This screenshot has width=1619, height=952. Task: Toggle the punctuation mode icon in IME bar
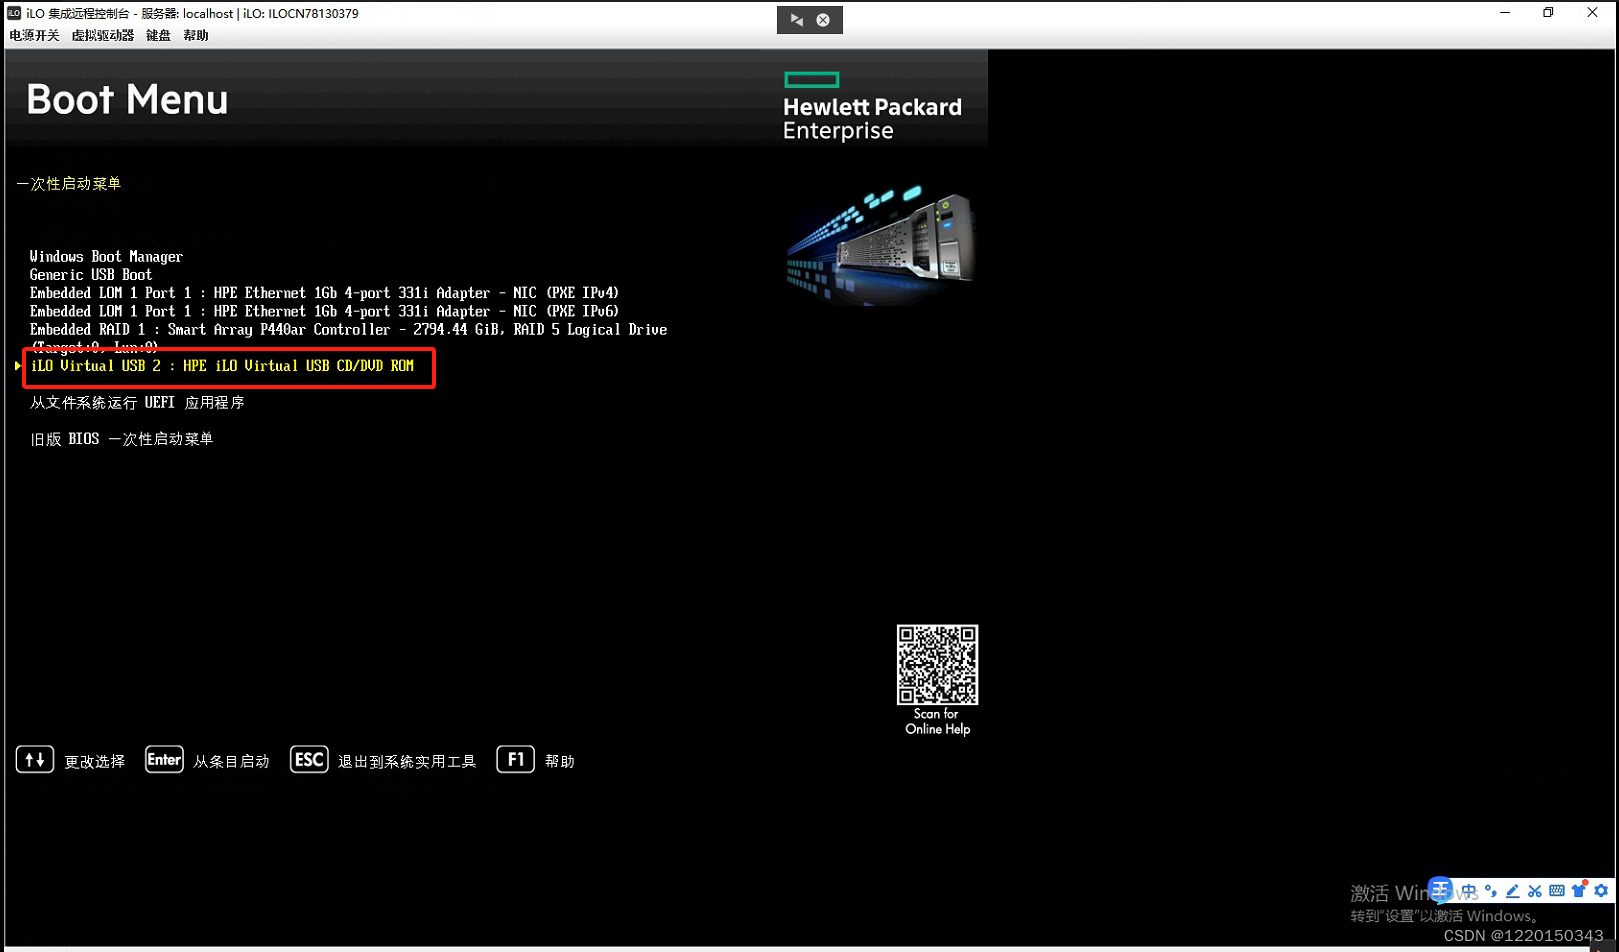[x=1491, y=891]
